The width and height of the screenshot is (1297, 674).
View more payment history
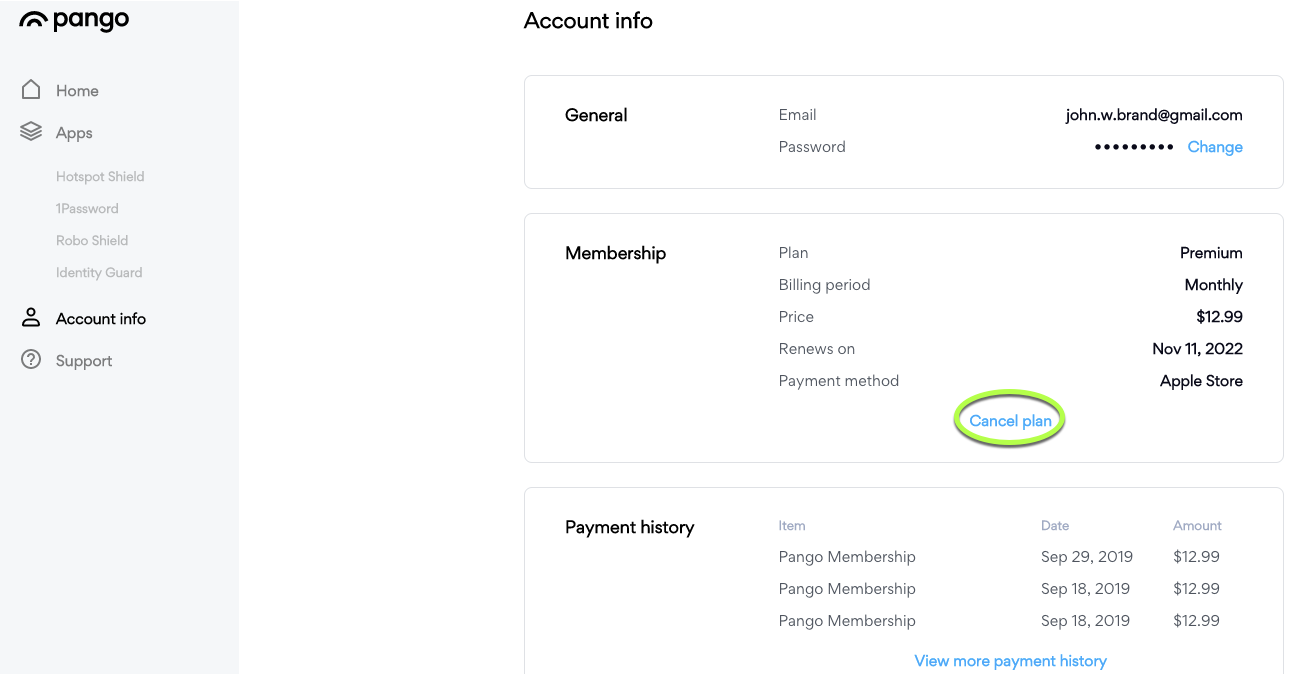[x=1010, y=661]
